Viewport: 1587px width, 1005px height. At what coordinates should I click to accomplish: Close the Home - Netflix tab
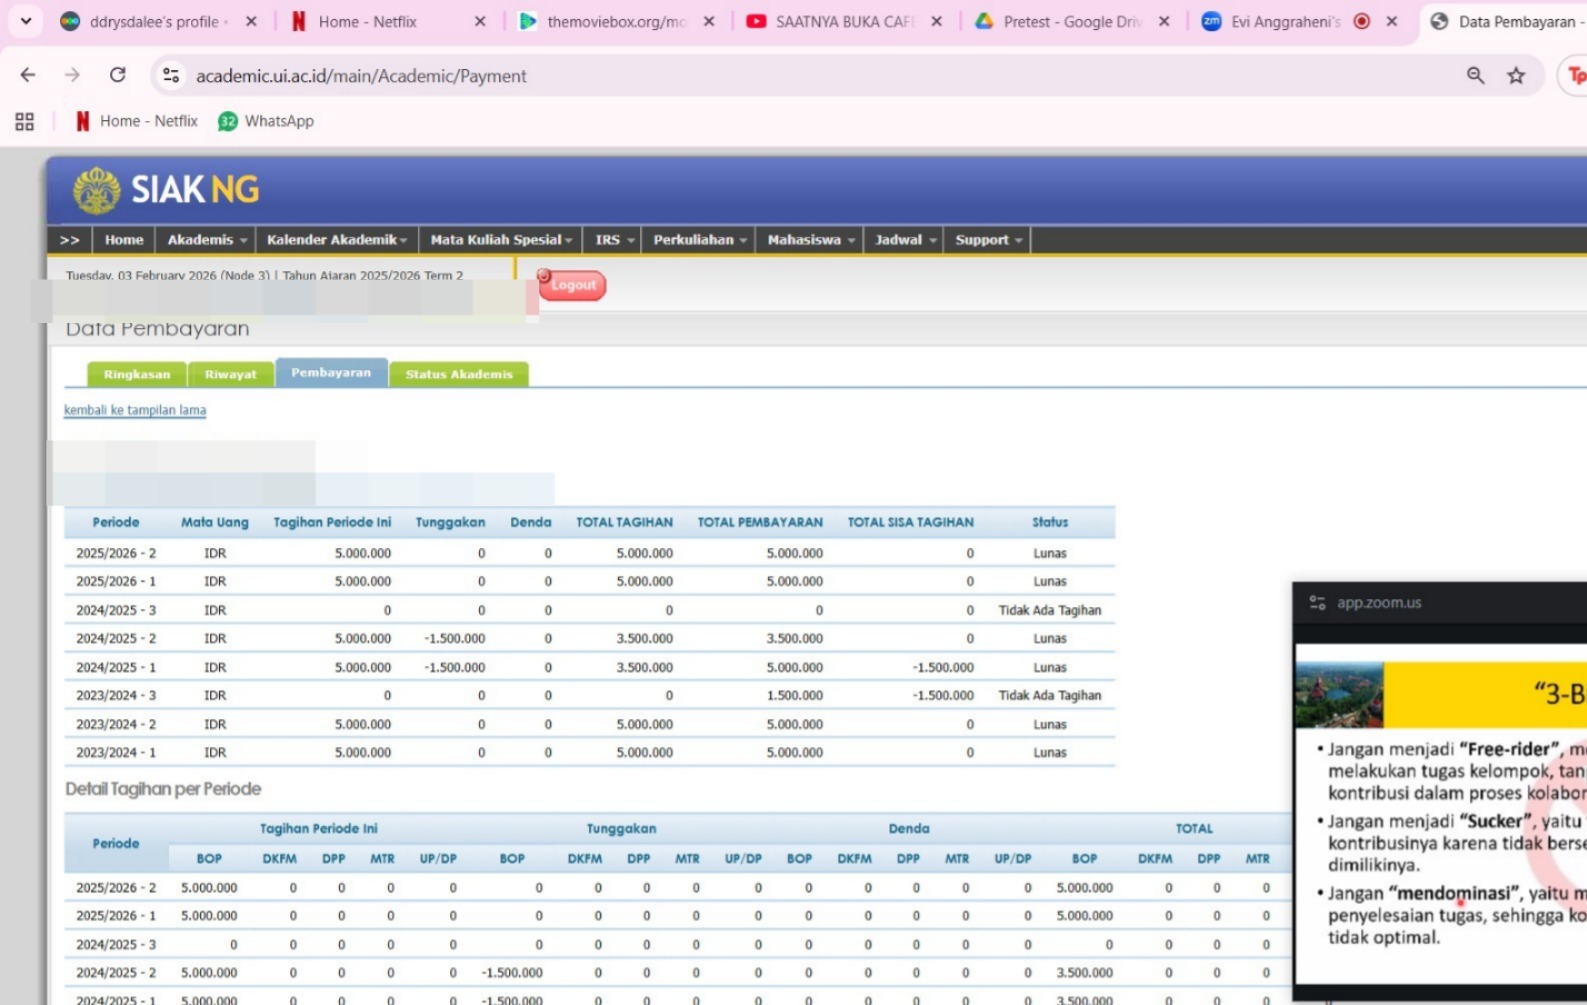point(480,21)
